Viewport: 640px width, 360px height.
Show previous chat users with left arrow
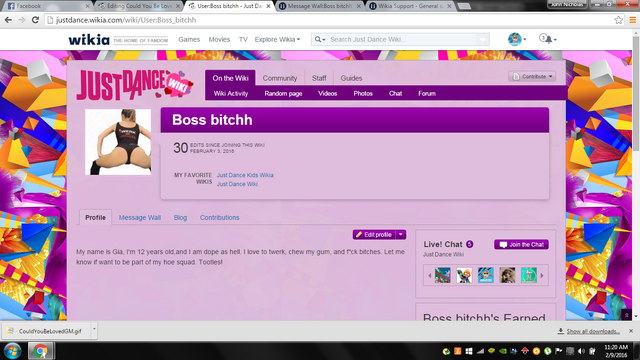[429, 276]
